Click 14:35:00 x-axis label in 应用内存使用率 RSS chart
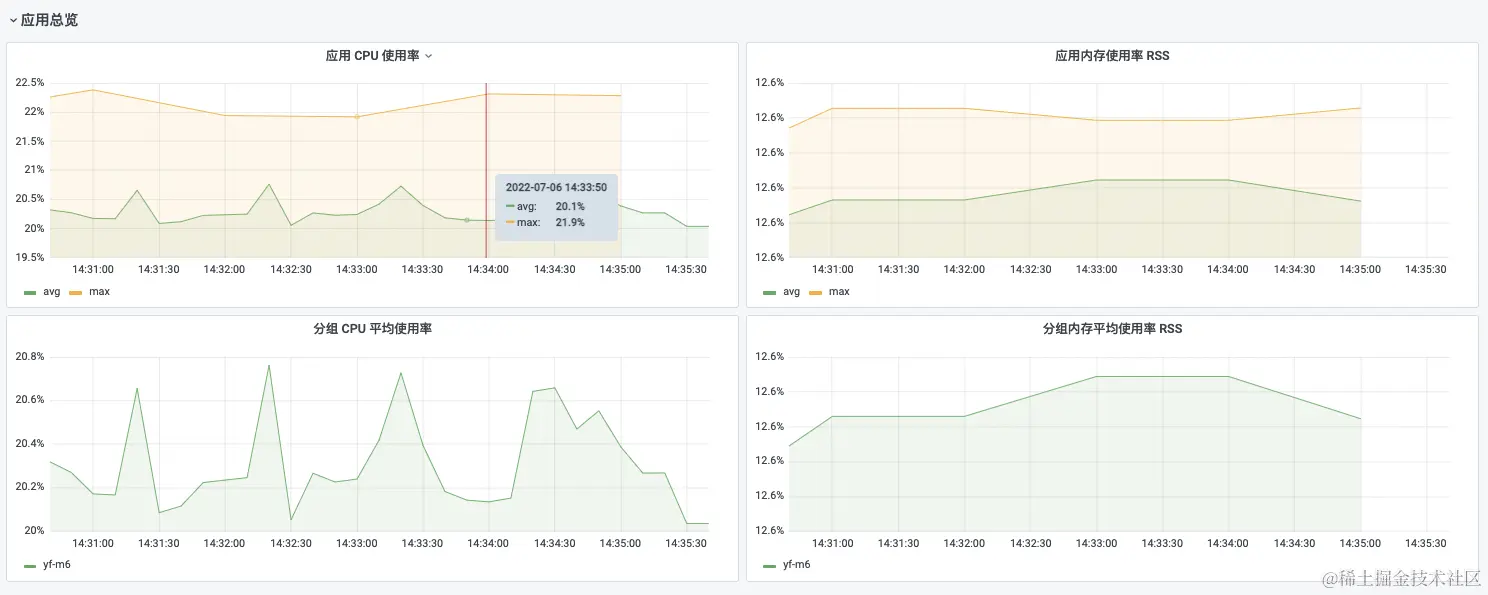The height and width of the screenshot is (595, 1488). [1360, 269]
